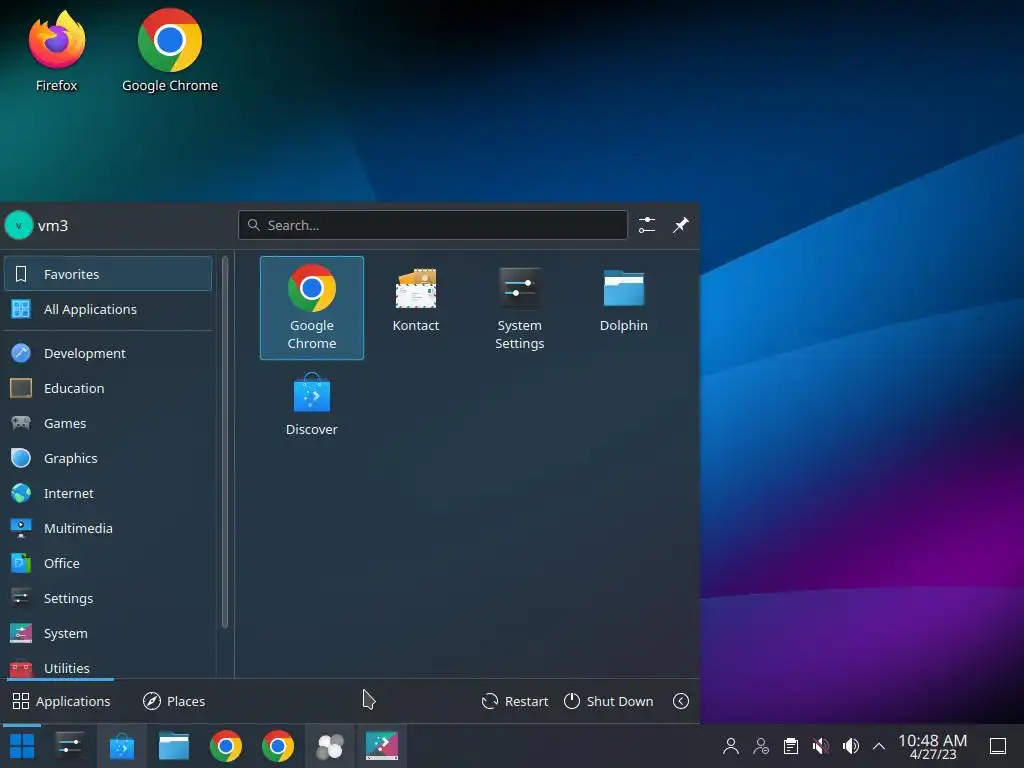Select the Favorites category
1024x768 pixels.
click(x=108, y=274)
